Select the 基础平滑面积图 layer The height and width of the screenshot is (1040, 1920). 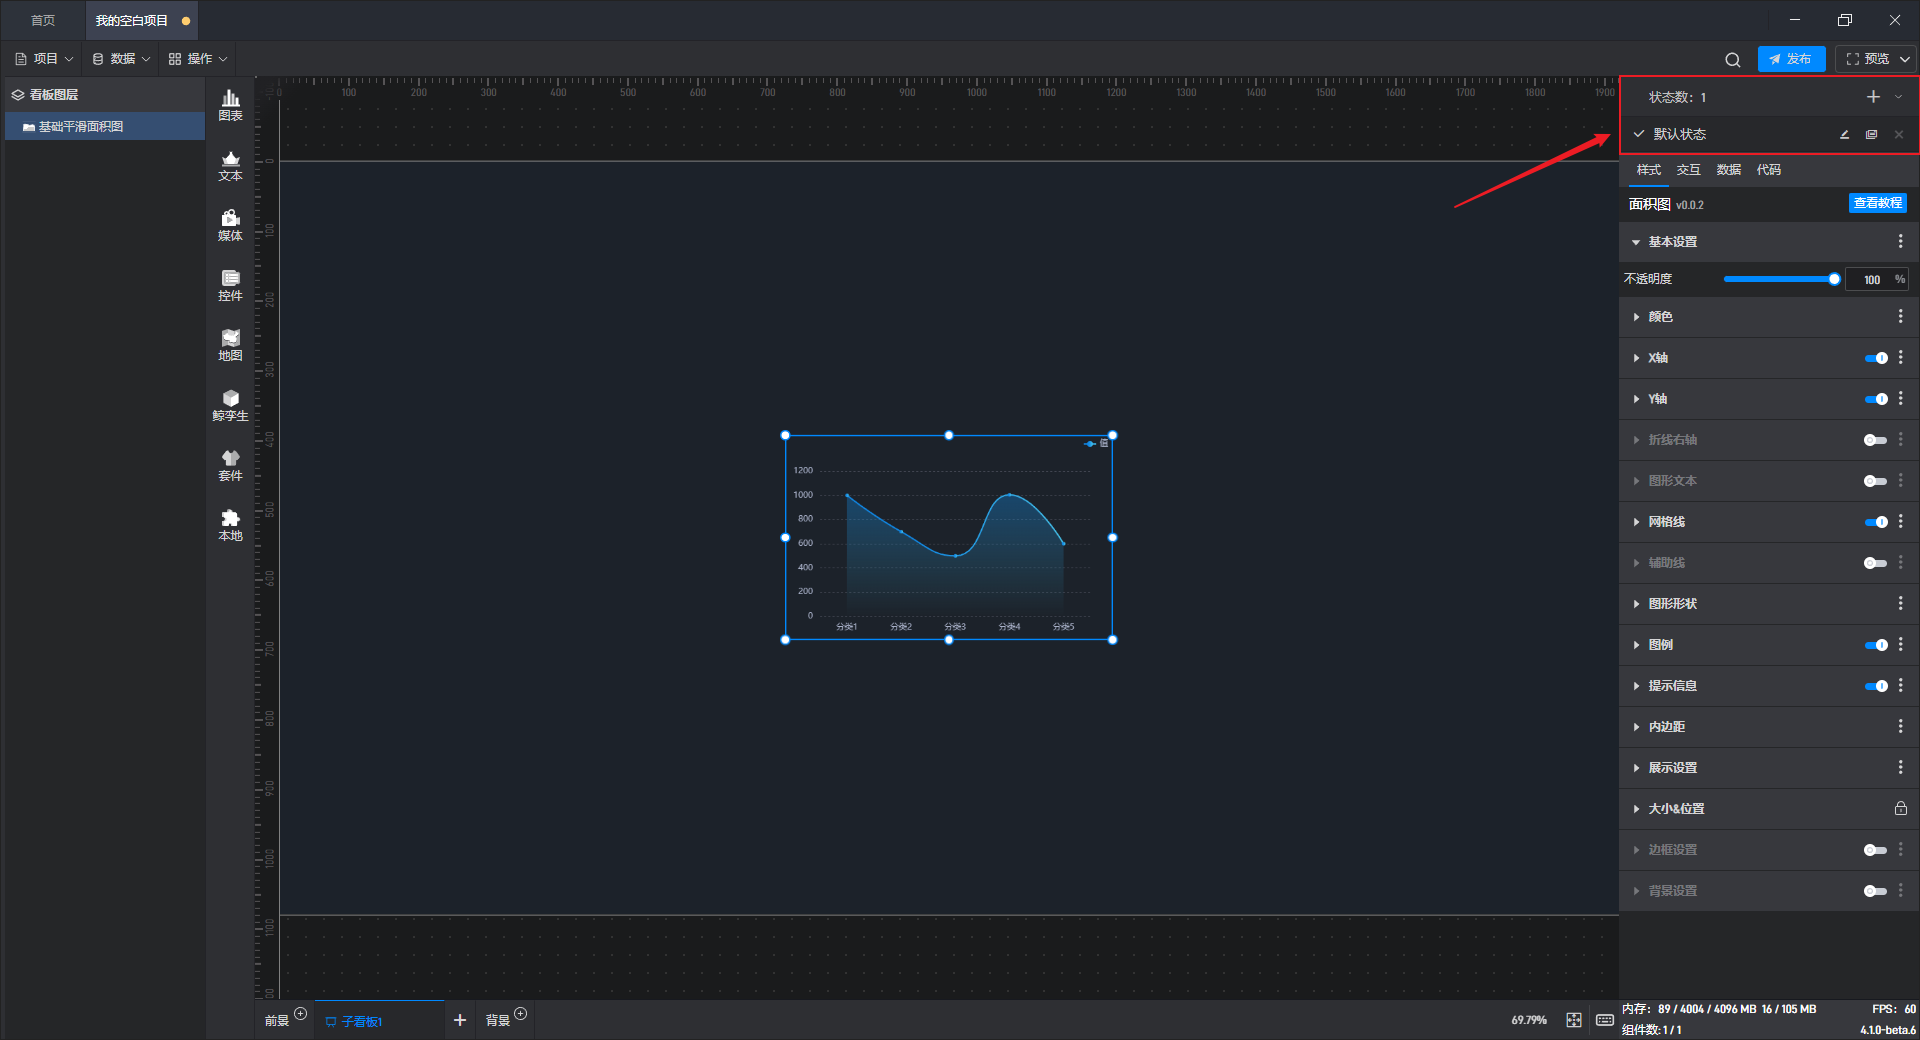[x=105, y=127]
